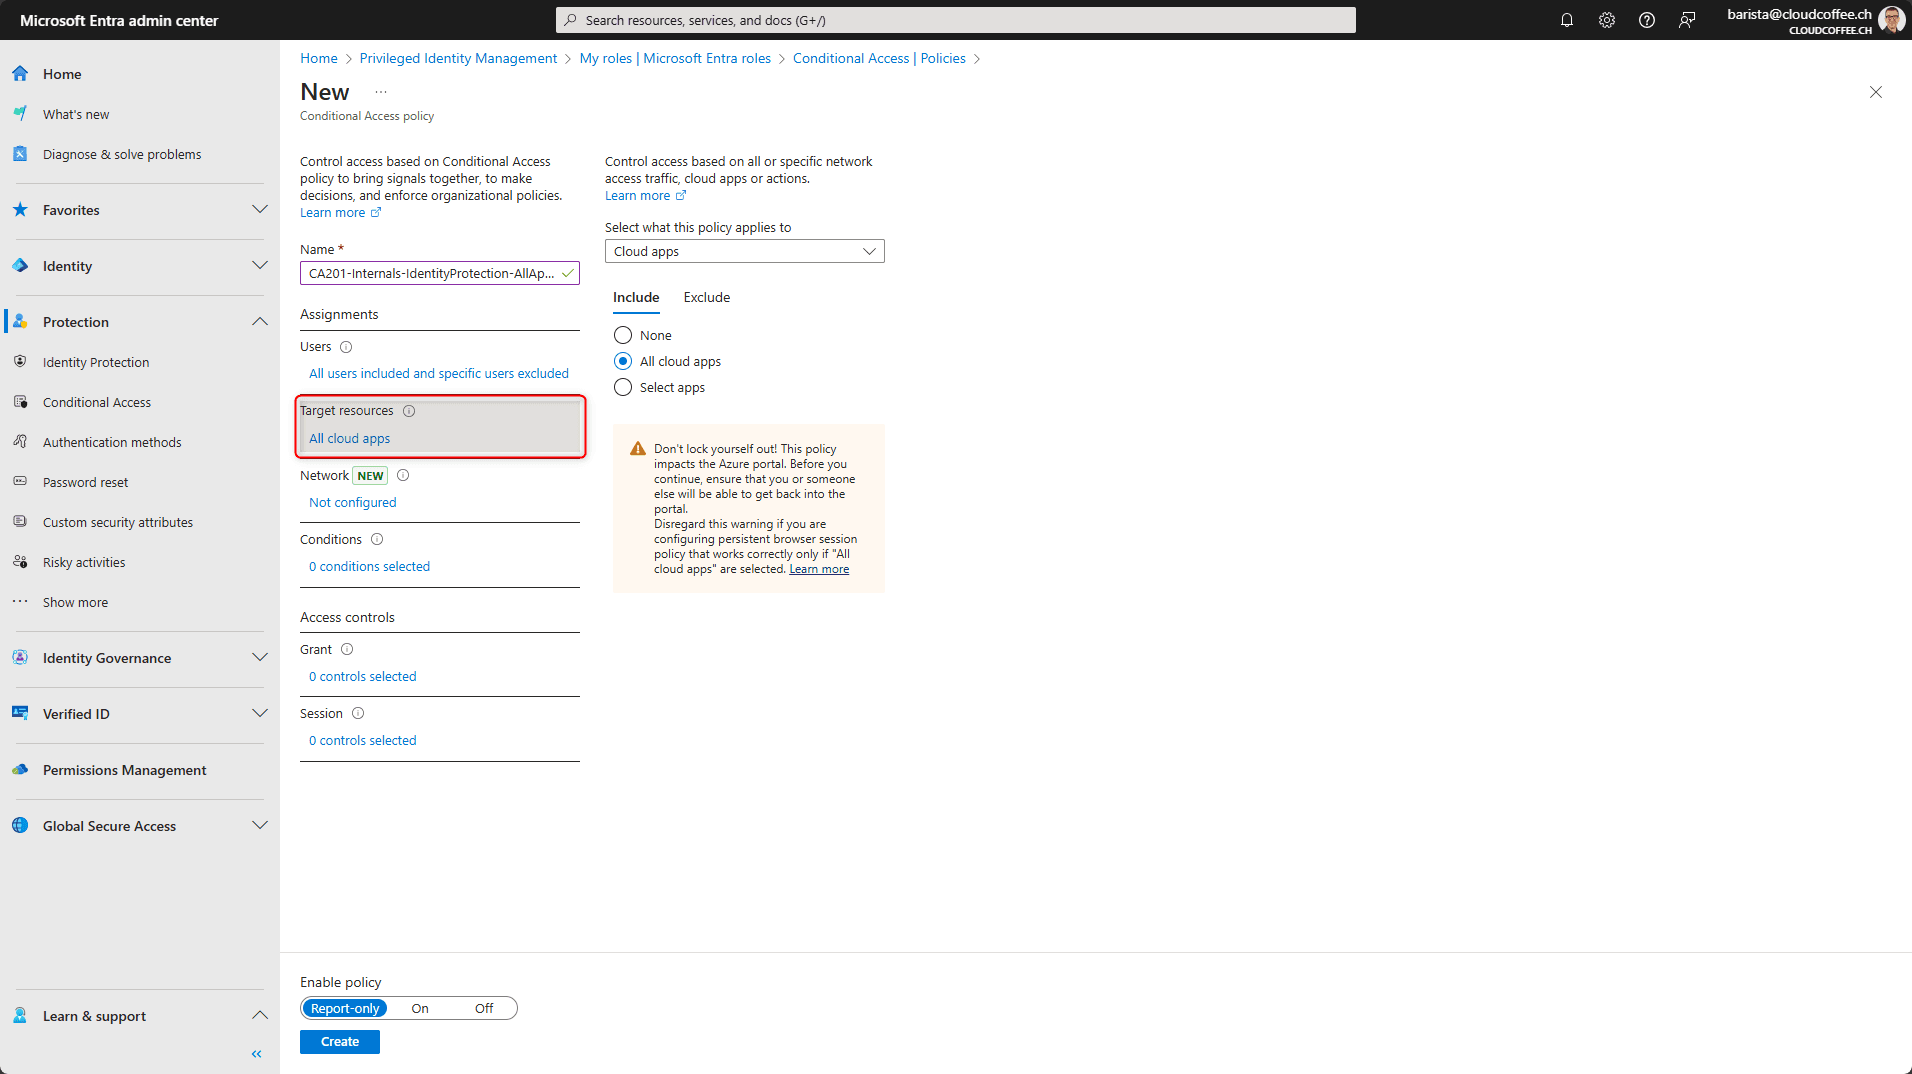Click the Create button

(339, 1041)
